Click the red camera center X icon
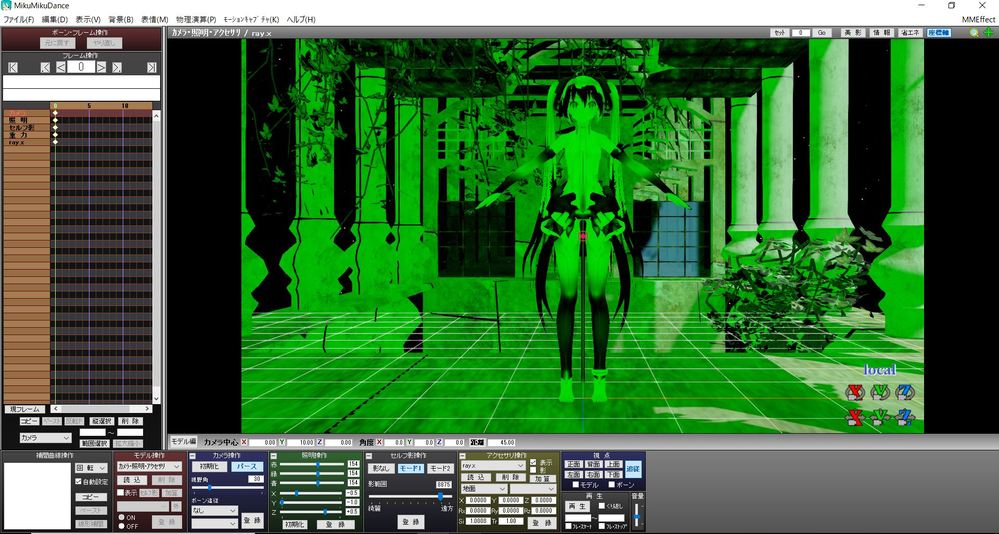 (x=244, y=442)
